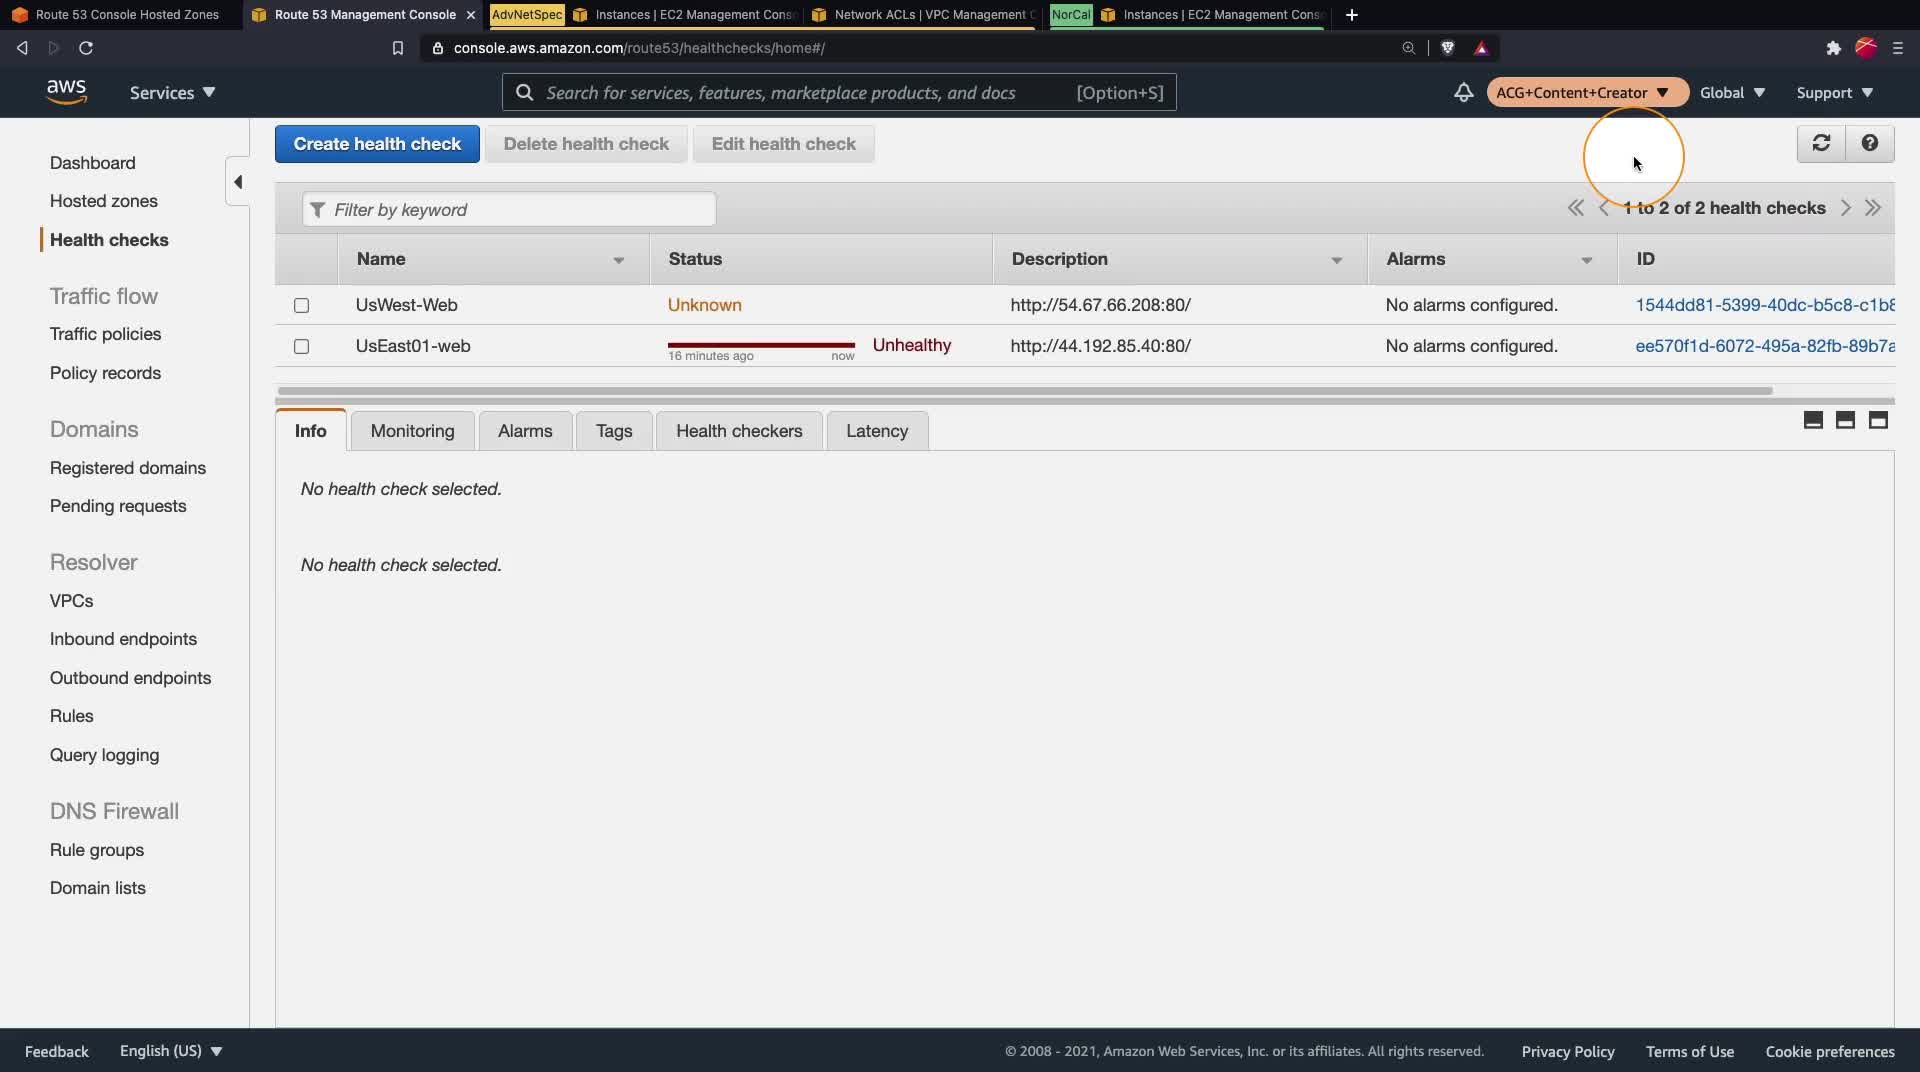Viewport: 1920px width, 1072px height.
Task: Open a new browser tab
Action: pos(1352,15)
